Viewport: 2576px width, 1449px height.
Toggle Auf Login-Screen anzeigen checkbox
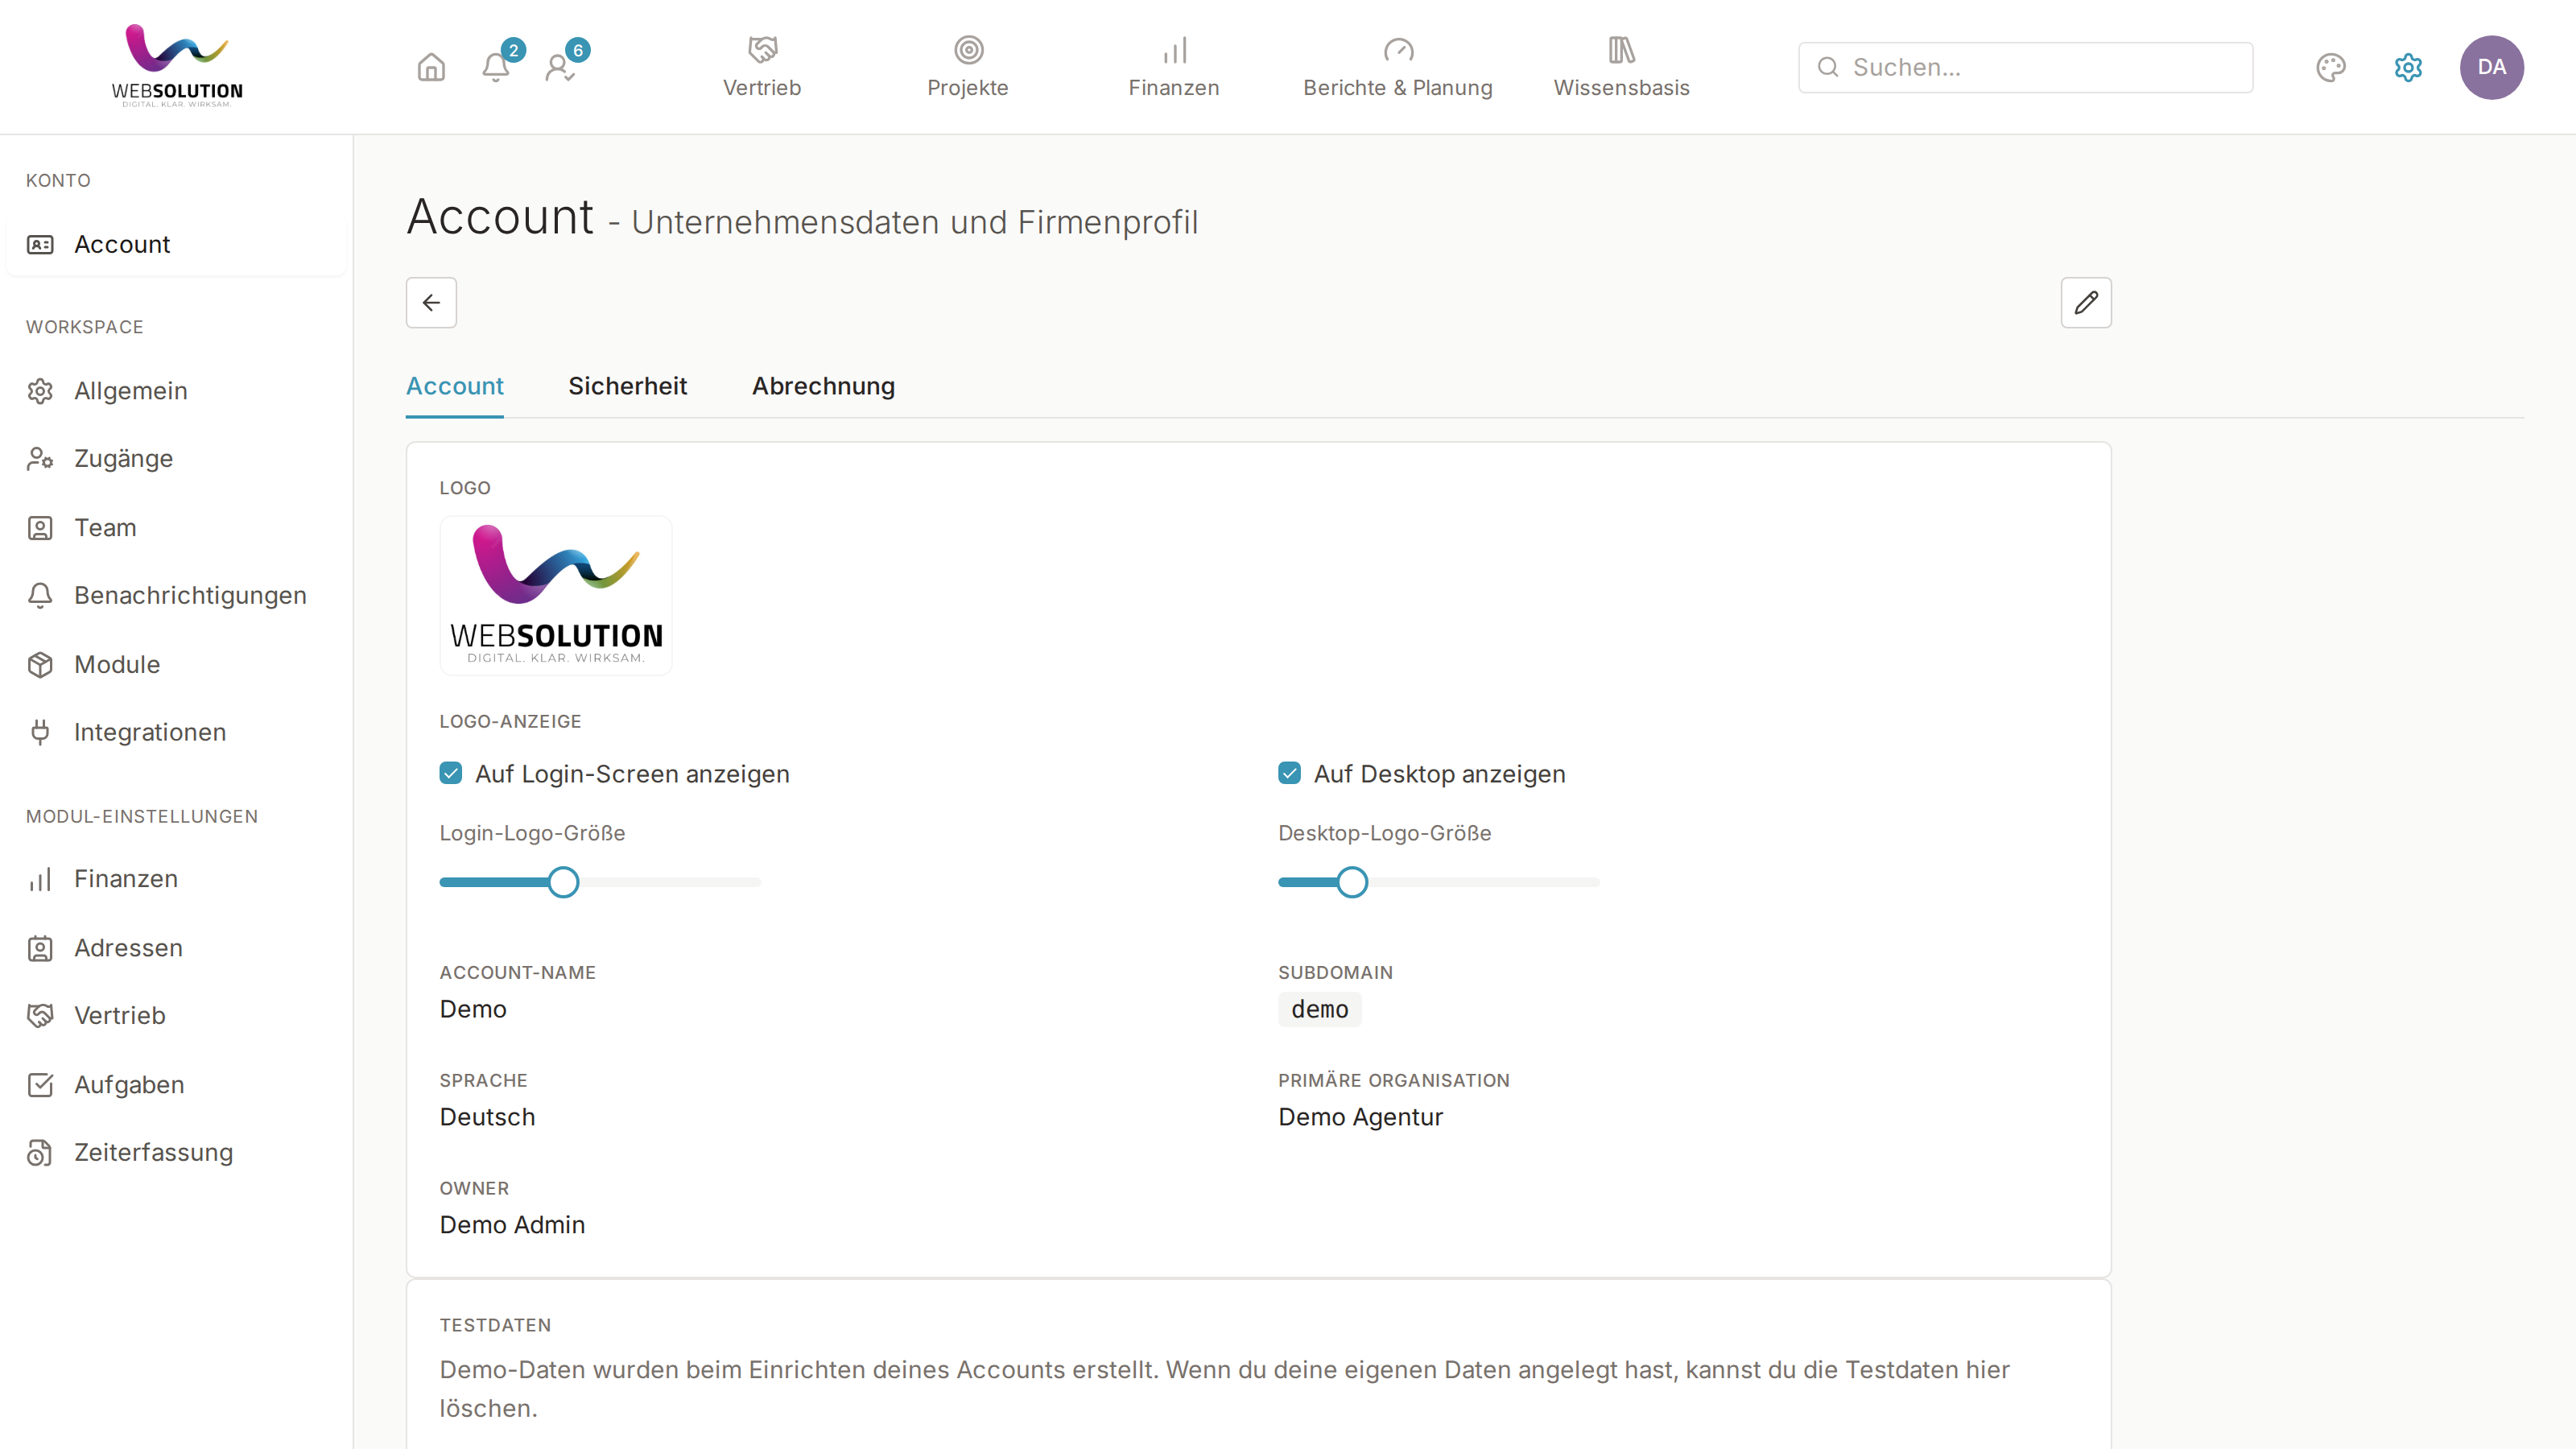[451, 773]
